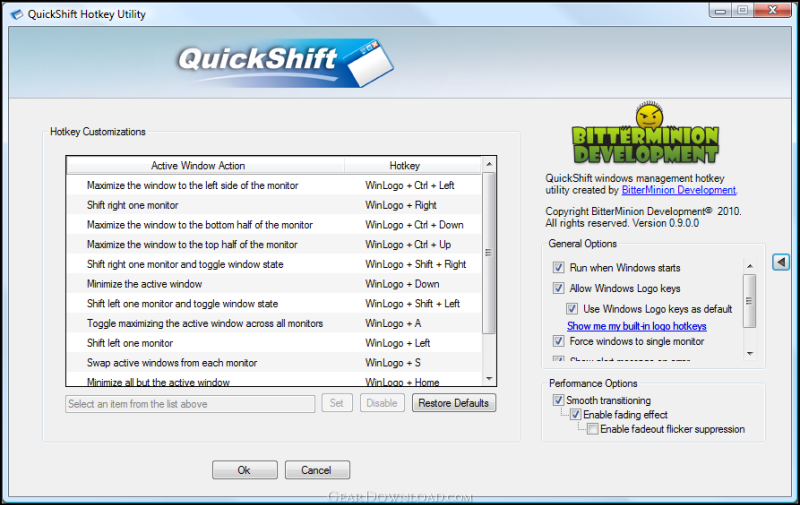Click General Options scroll down arrow

pos(749,353)
